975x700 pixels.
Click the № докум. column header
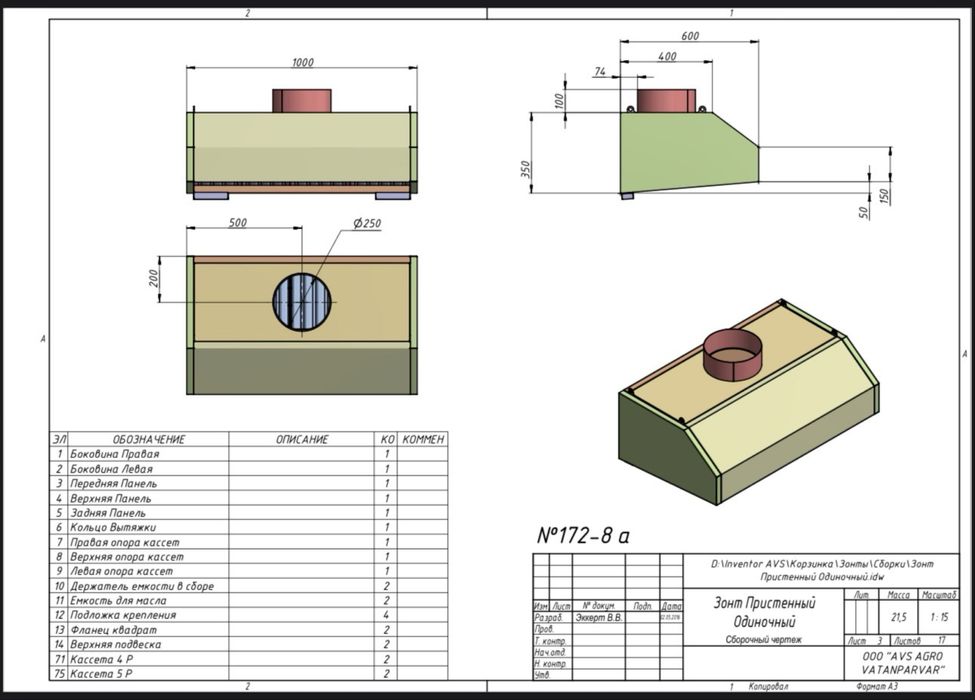coord(599,606)
